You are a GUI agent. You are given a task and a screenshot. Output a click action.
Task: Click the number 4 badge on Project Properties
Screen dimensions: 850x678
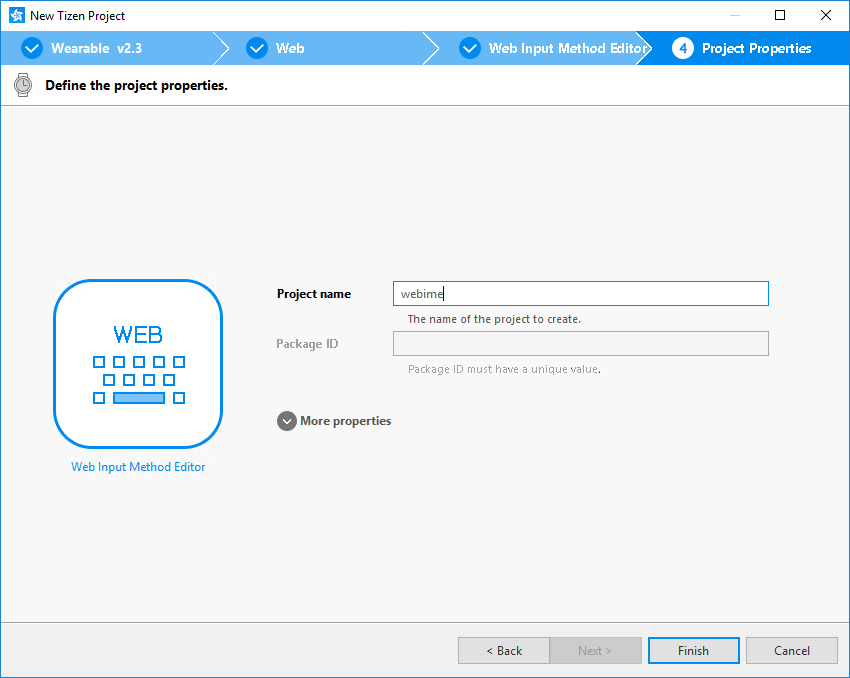click(681, 48)
